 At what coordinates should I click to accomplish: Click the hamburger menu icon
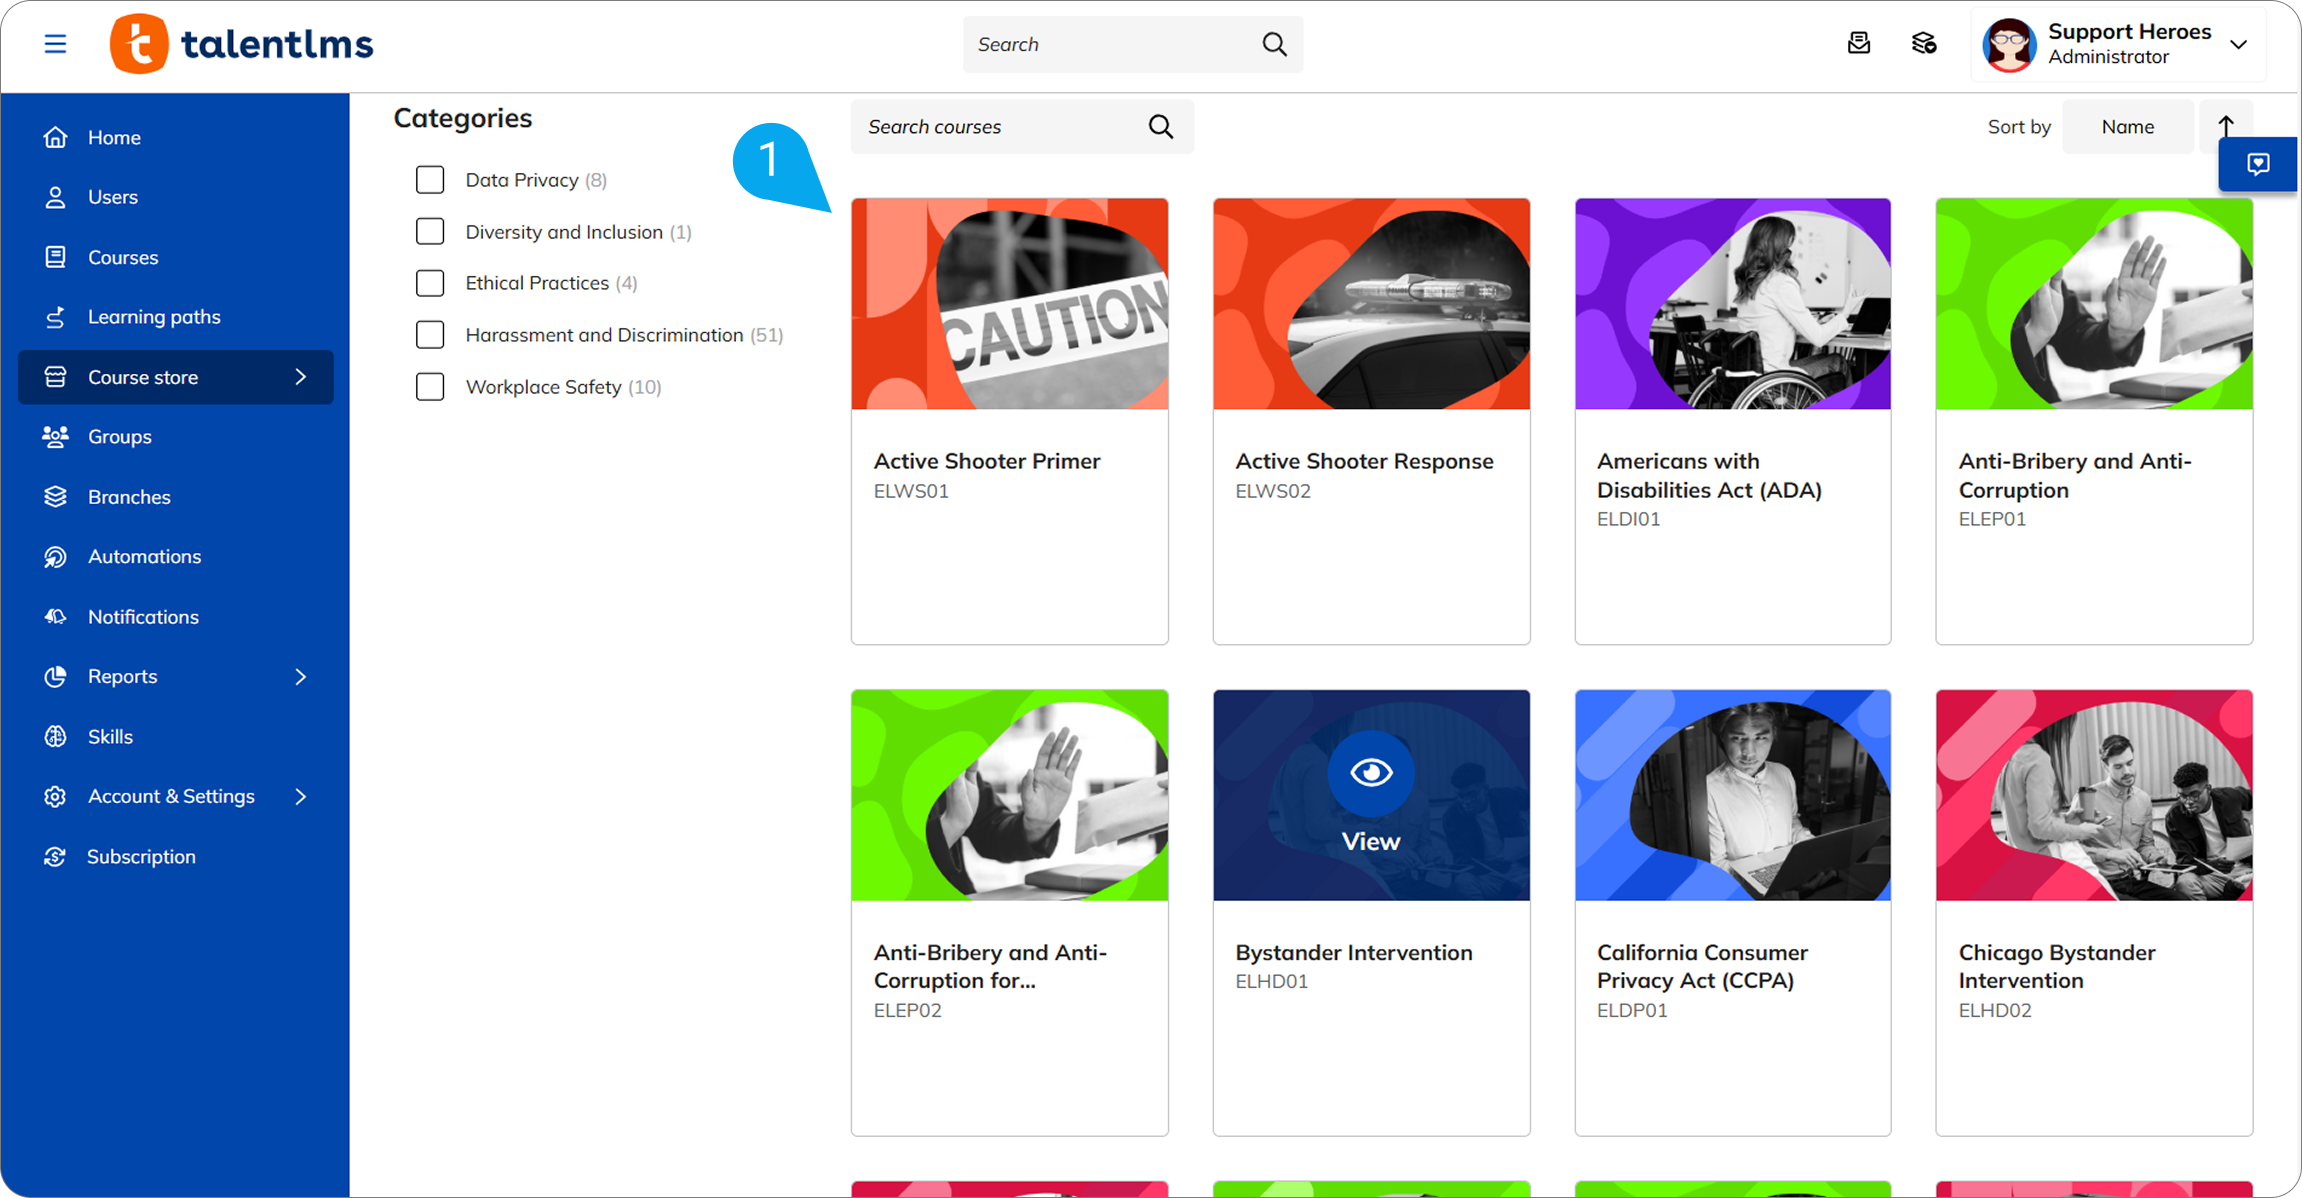point(55,44)
